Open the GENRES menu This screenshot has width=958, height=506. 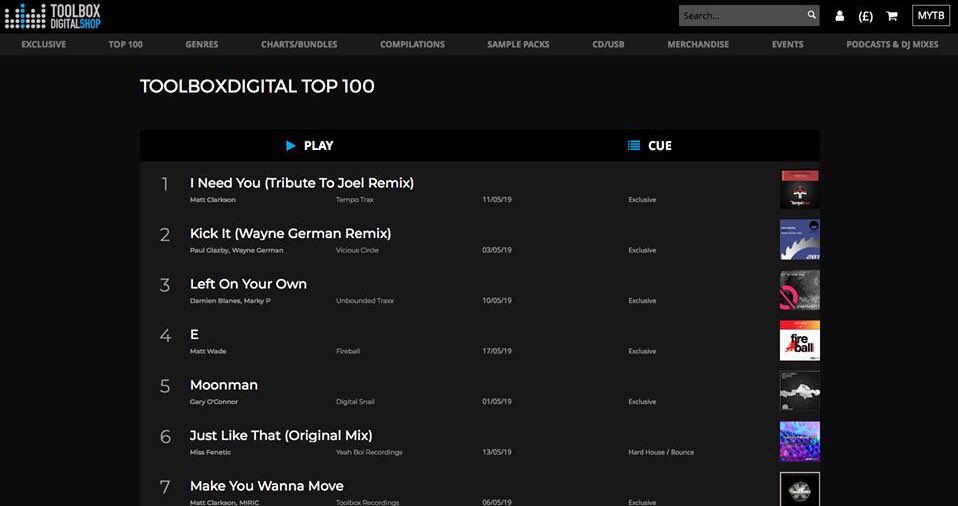coord(202,44)
